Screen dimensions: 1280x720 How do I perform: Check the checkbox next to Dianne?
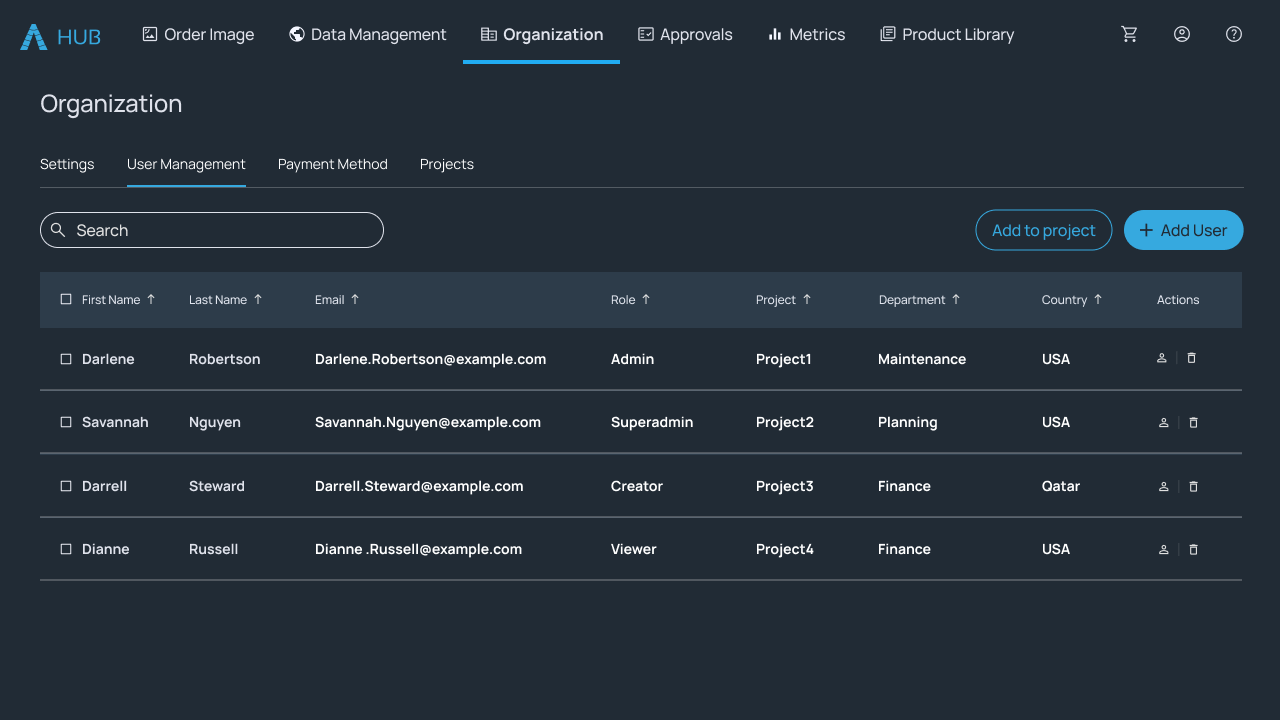coord(66,548)
